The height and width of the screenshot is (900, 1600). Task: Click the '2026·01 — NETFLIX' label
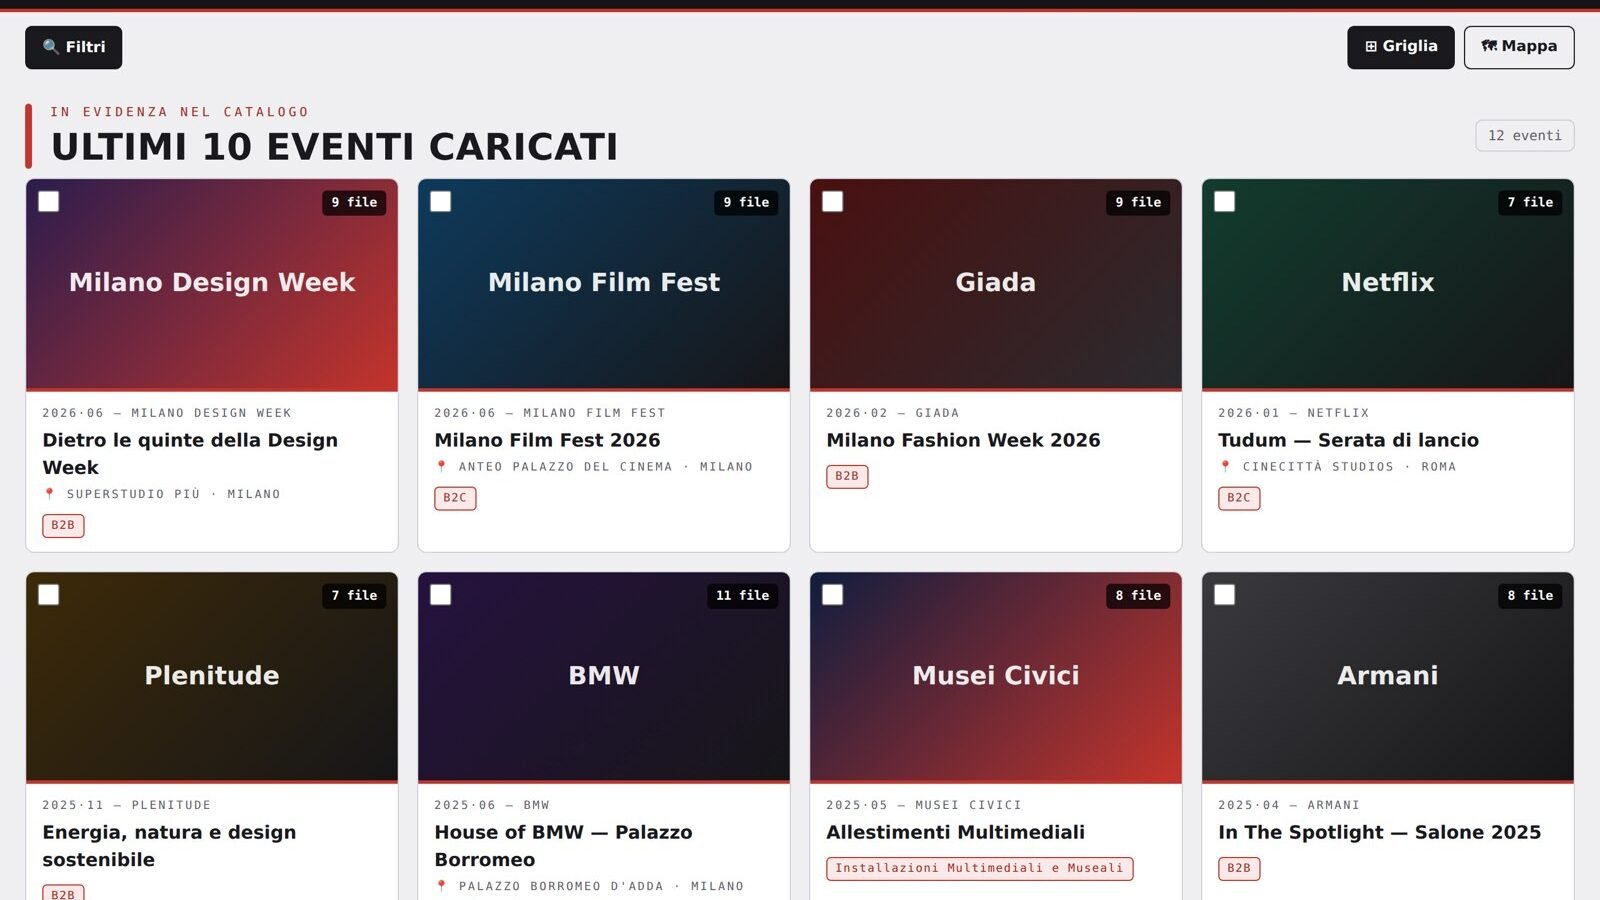(1294, 413)
